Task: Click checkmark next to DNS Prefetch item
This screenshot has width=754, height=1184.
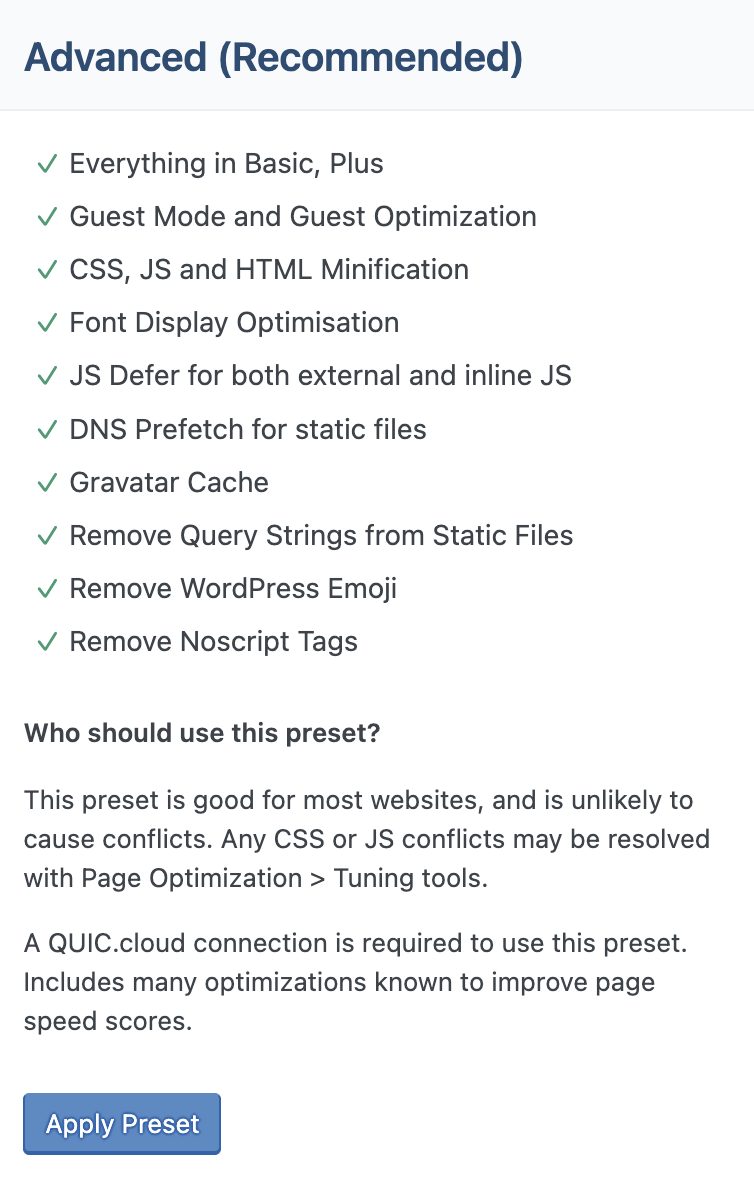Action: pyautogui.click(x=46, y=430)
